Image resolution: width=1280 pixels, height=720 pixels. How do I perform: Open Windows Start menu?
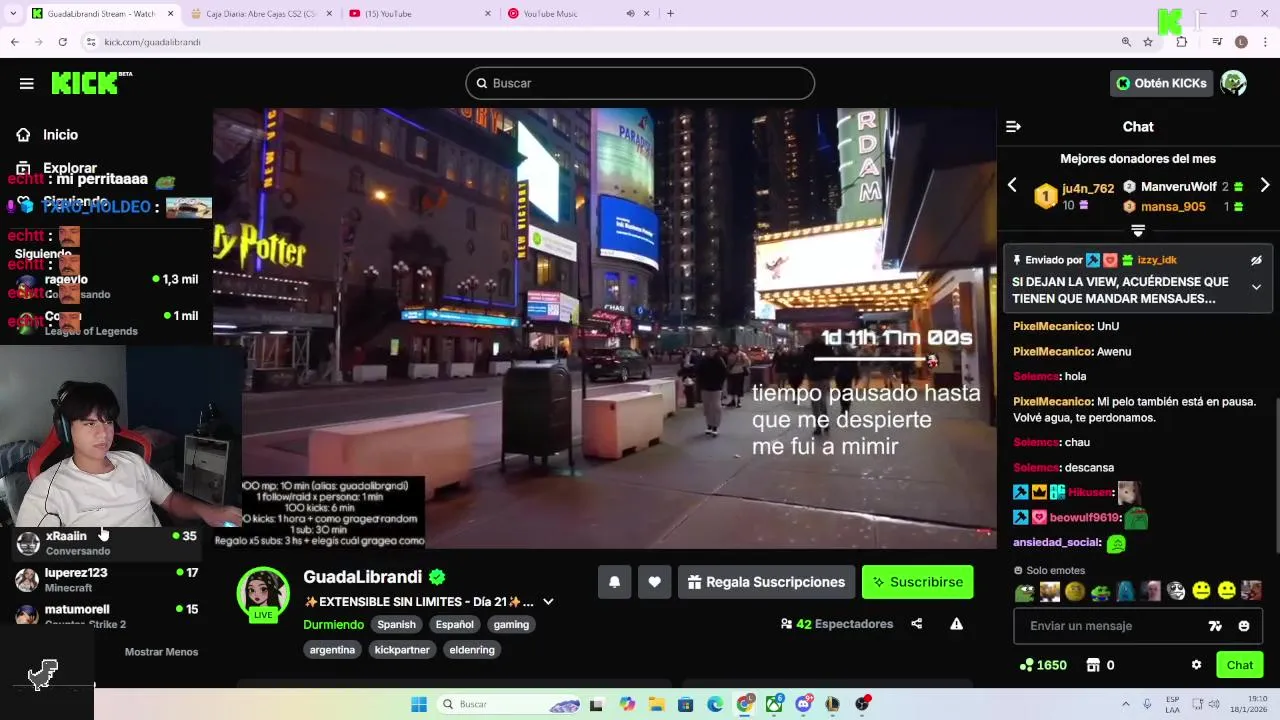point(419,704)
